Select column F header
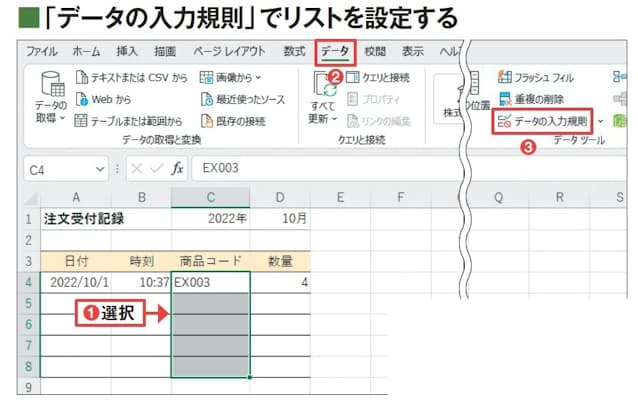The width and height of the screenshot is (638, 407). (x=400, y=198)
